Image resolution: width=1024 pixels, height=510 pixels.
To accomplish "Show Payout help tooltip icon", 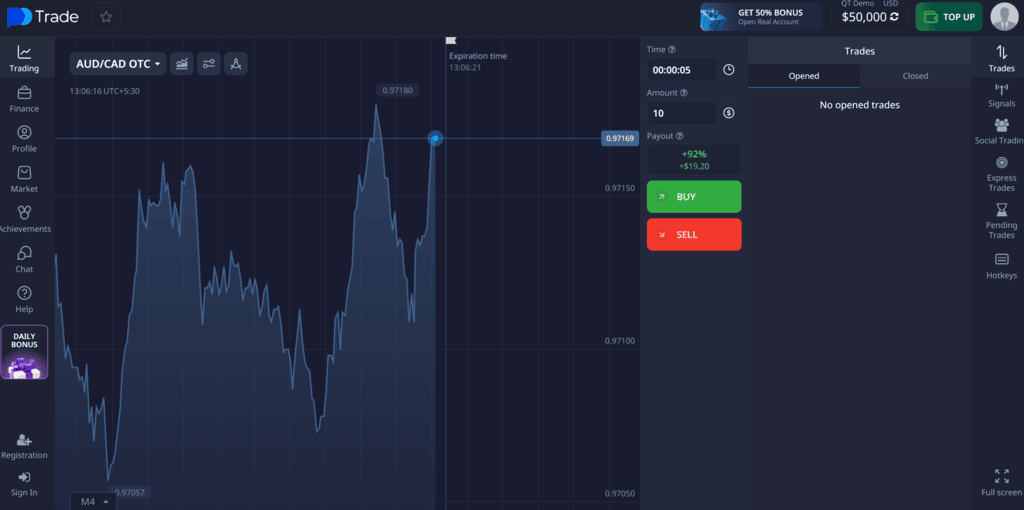I will (680, 136).
